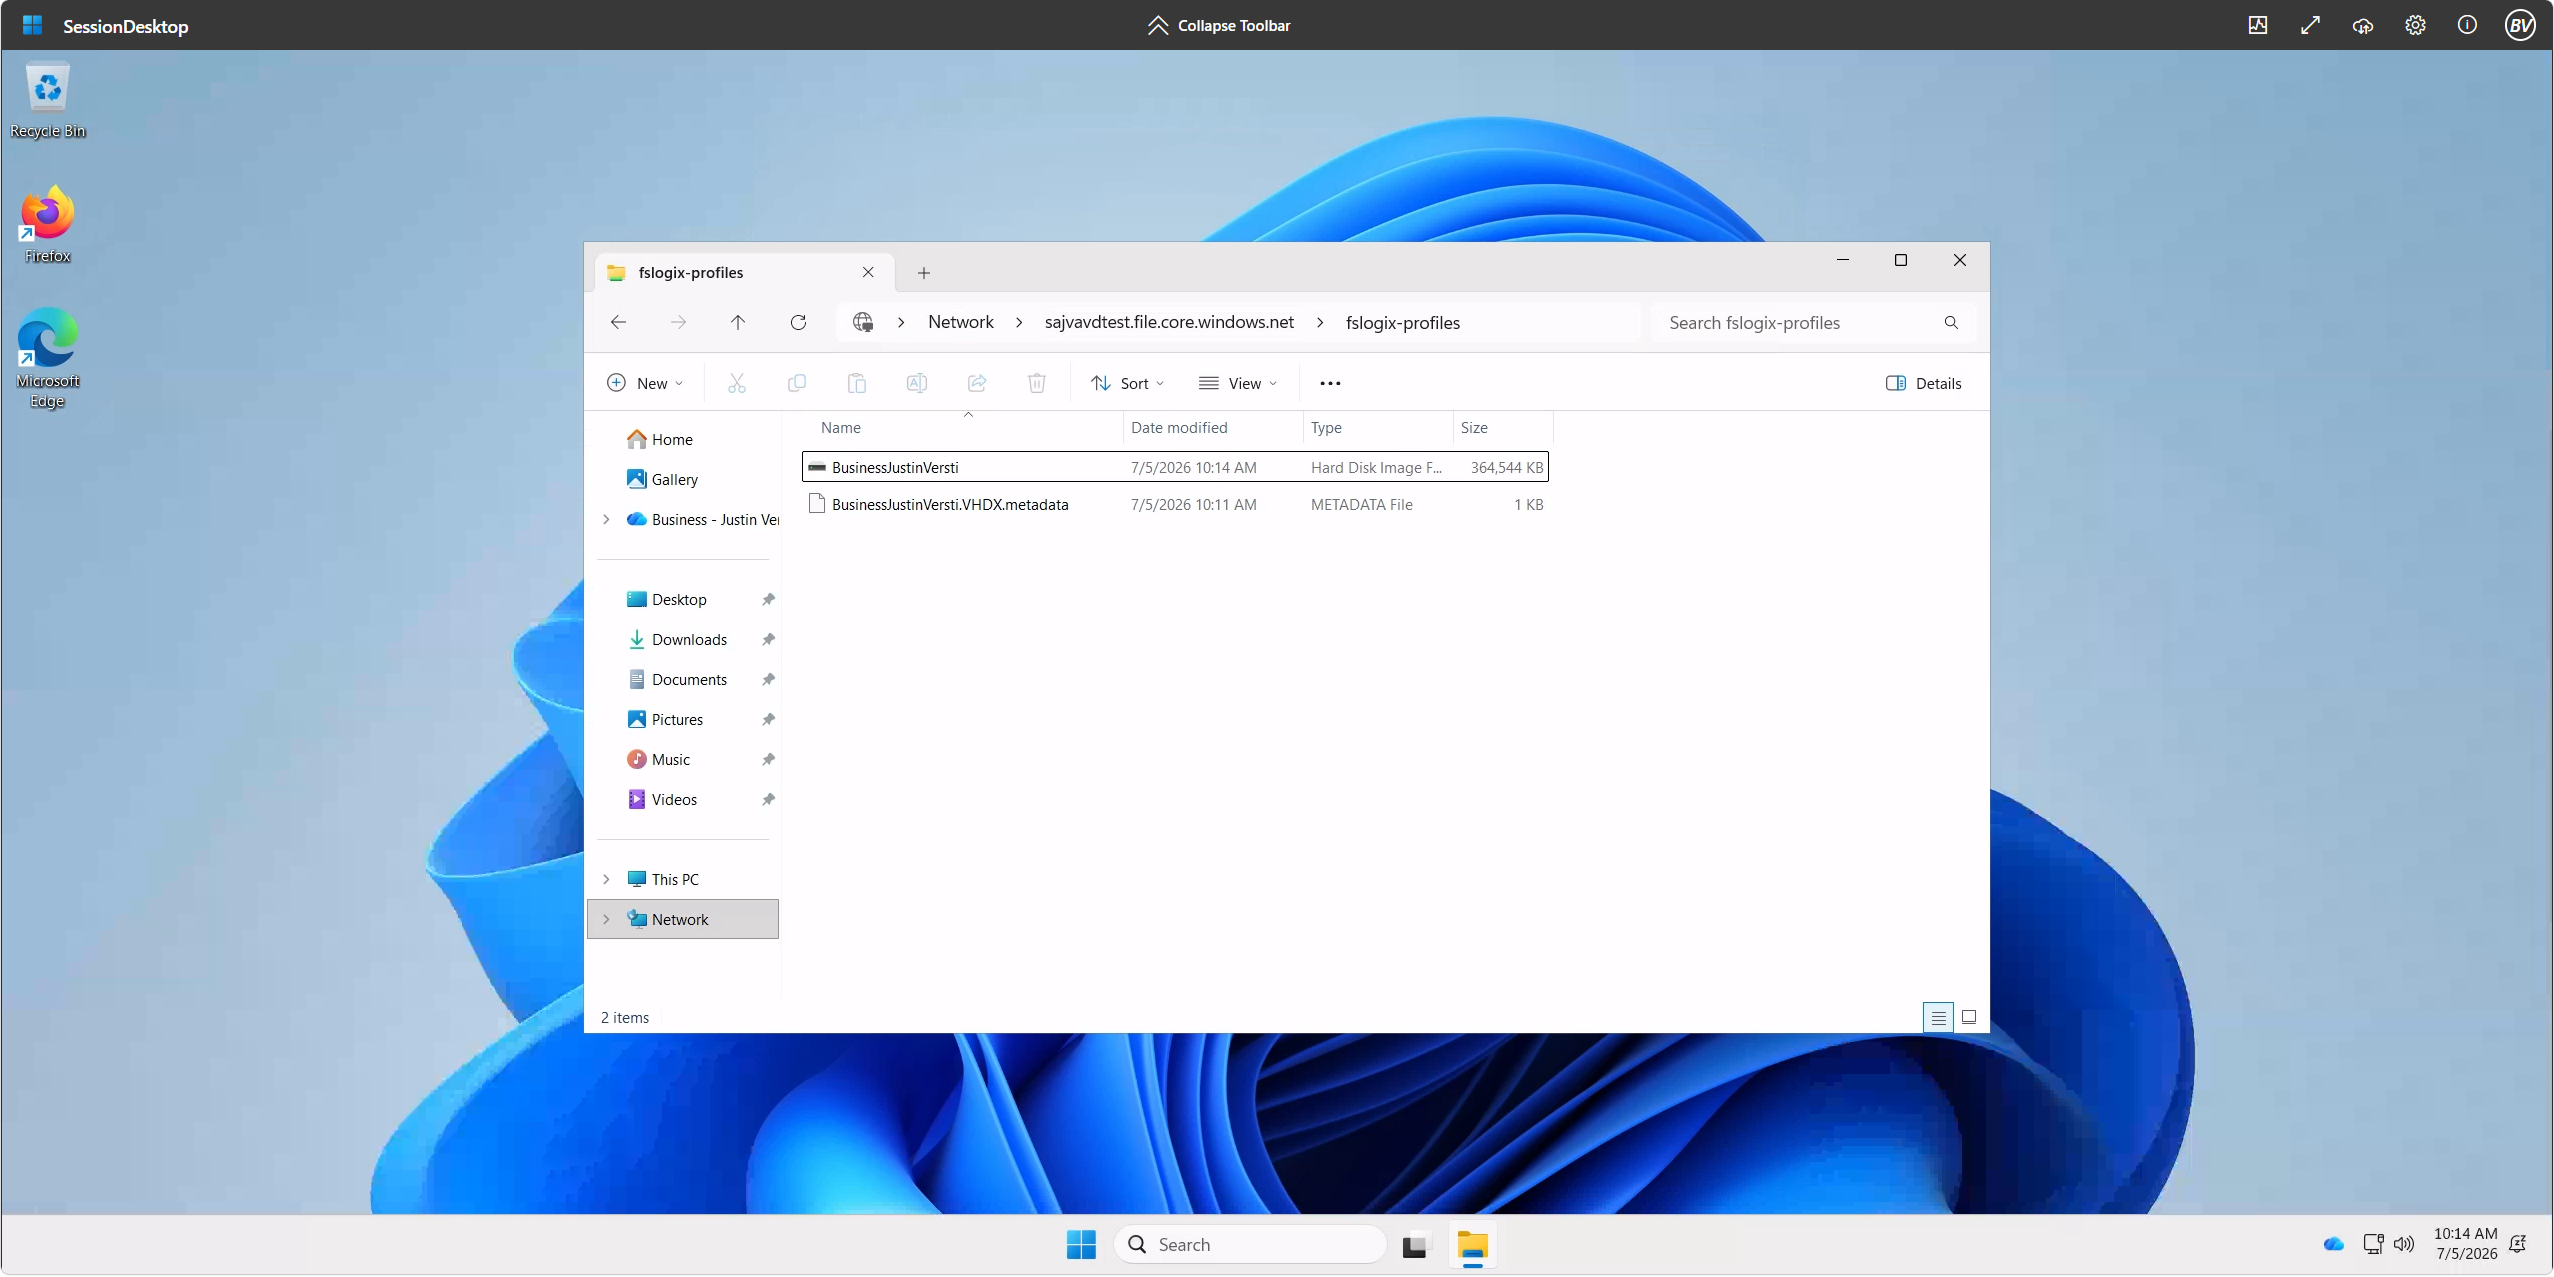Switch to details list view in status bar

point(1938,1018)
